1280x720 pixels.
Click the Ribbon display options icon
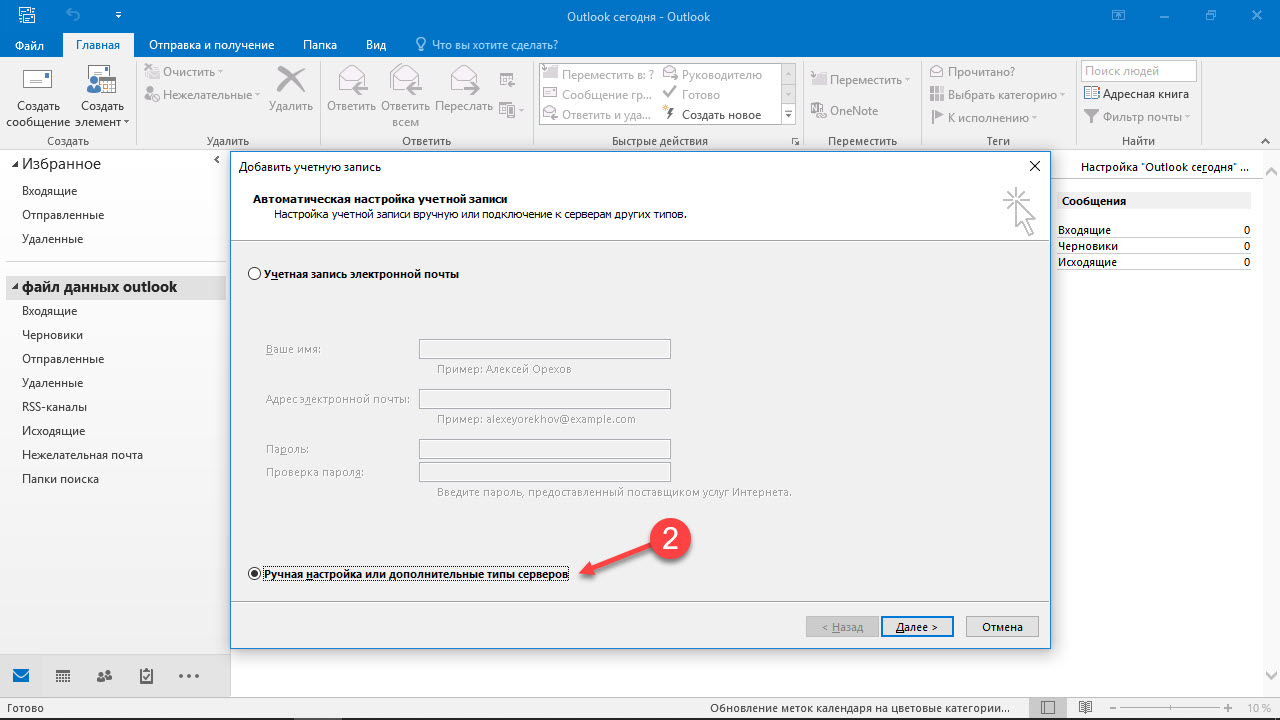(x=1118, y=16)
